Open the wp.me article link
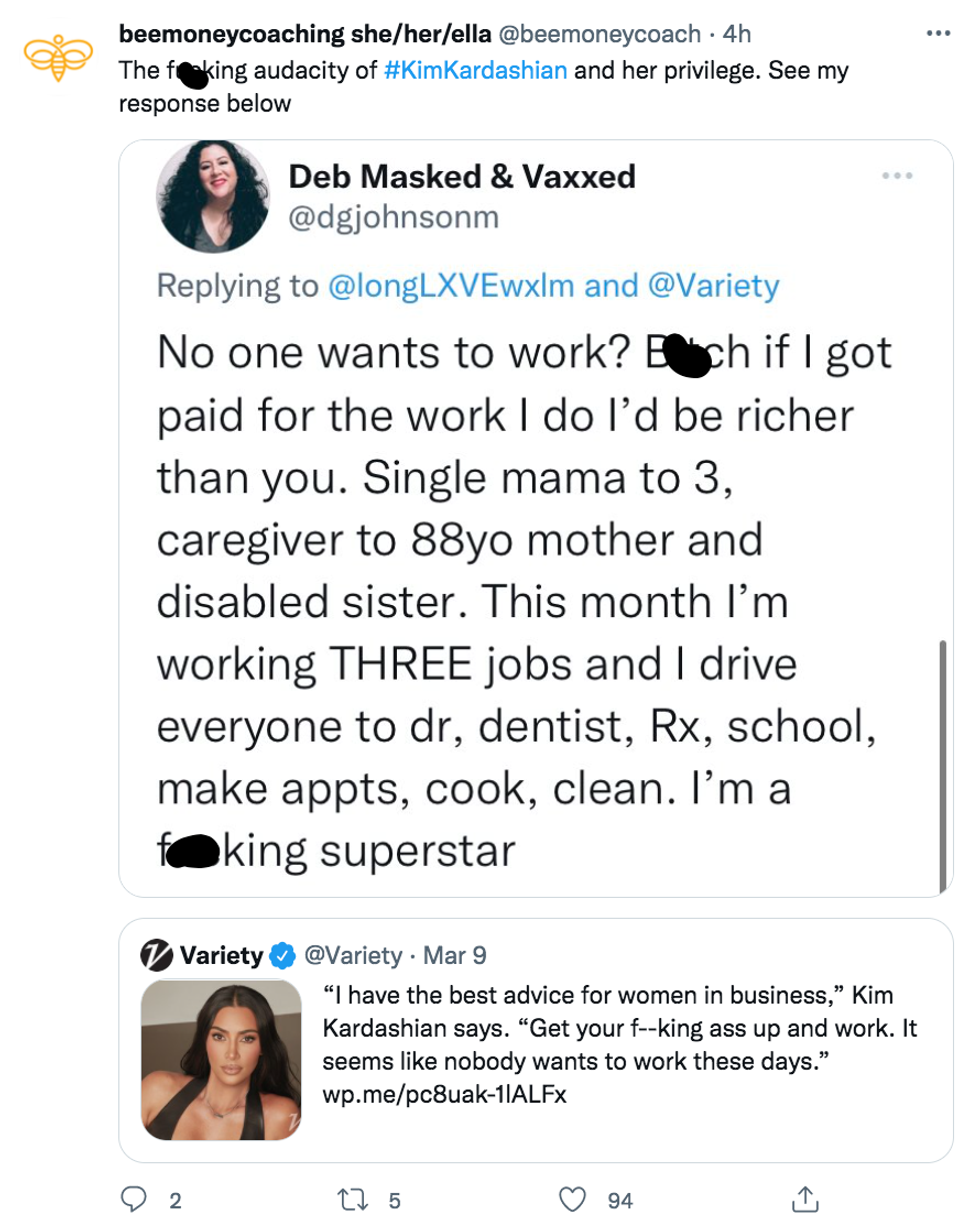The height and width of the screenshot is (1229, 980). coord(446,1094)
